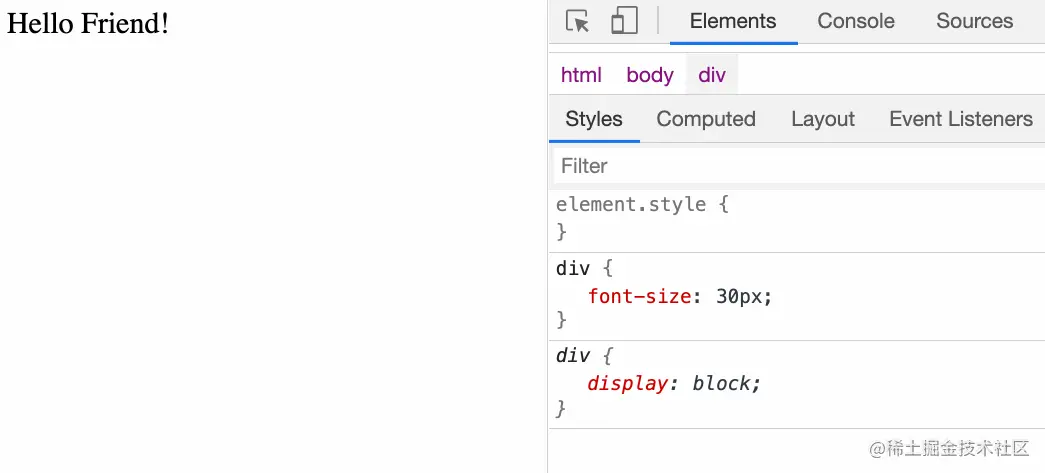Select html in the breadcrumb trail

pyautogui.click(x=581, y=75)
